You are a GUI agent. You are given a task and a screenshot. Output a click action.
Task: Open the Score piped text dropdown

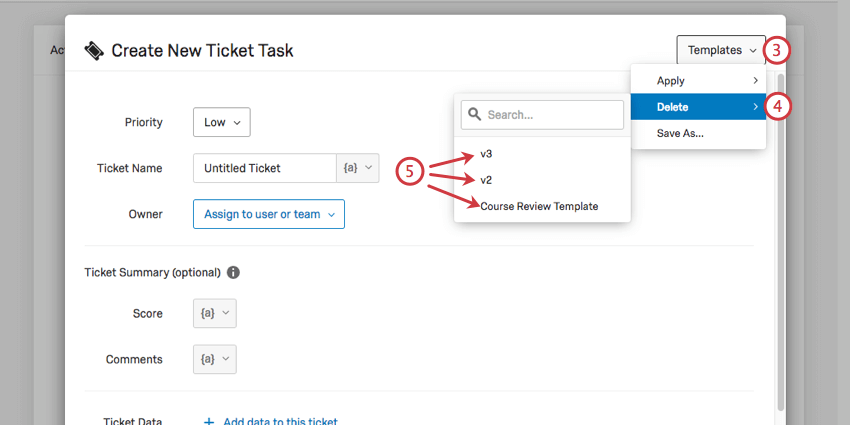[215, 313]
